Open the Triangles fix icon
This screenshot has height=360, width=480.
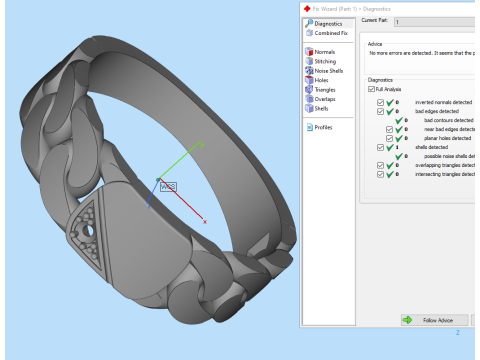point(309,89)
